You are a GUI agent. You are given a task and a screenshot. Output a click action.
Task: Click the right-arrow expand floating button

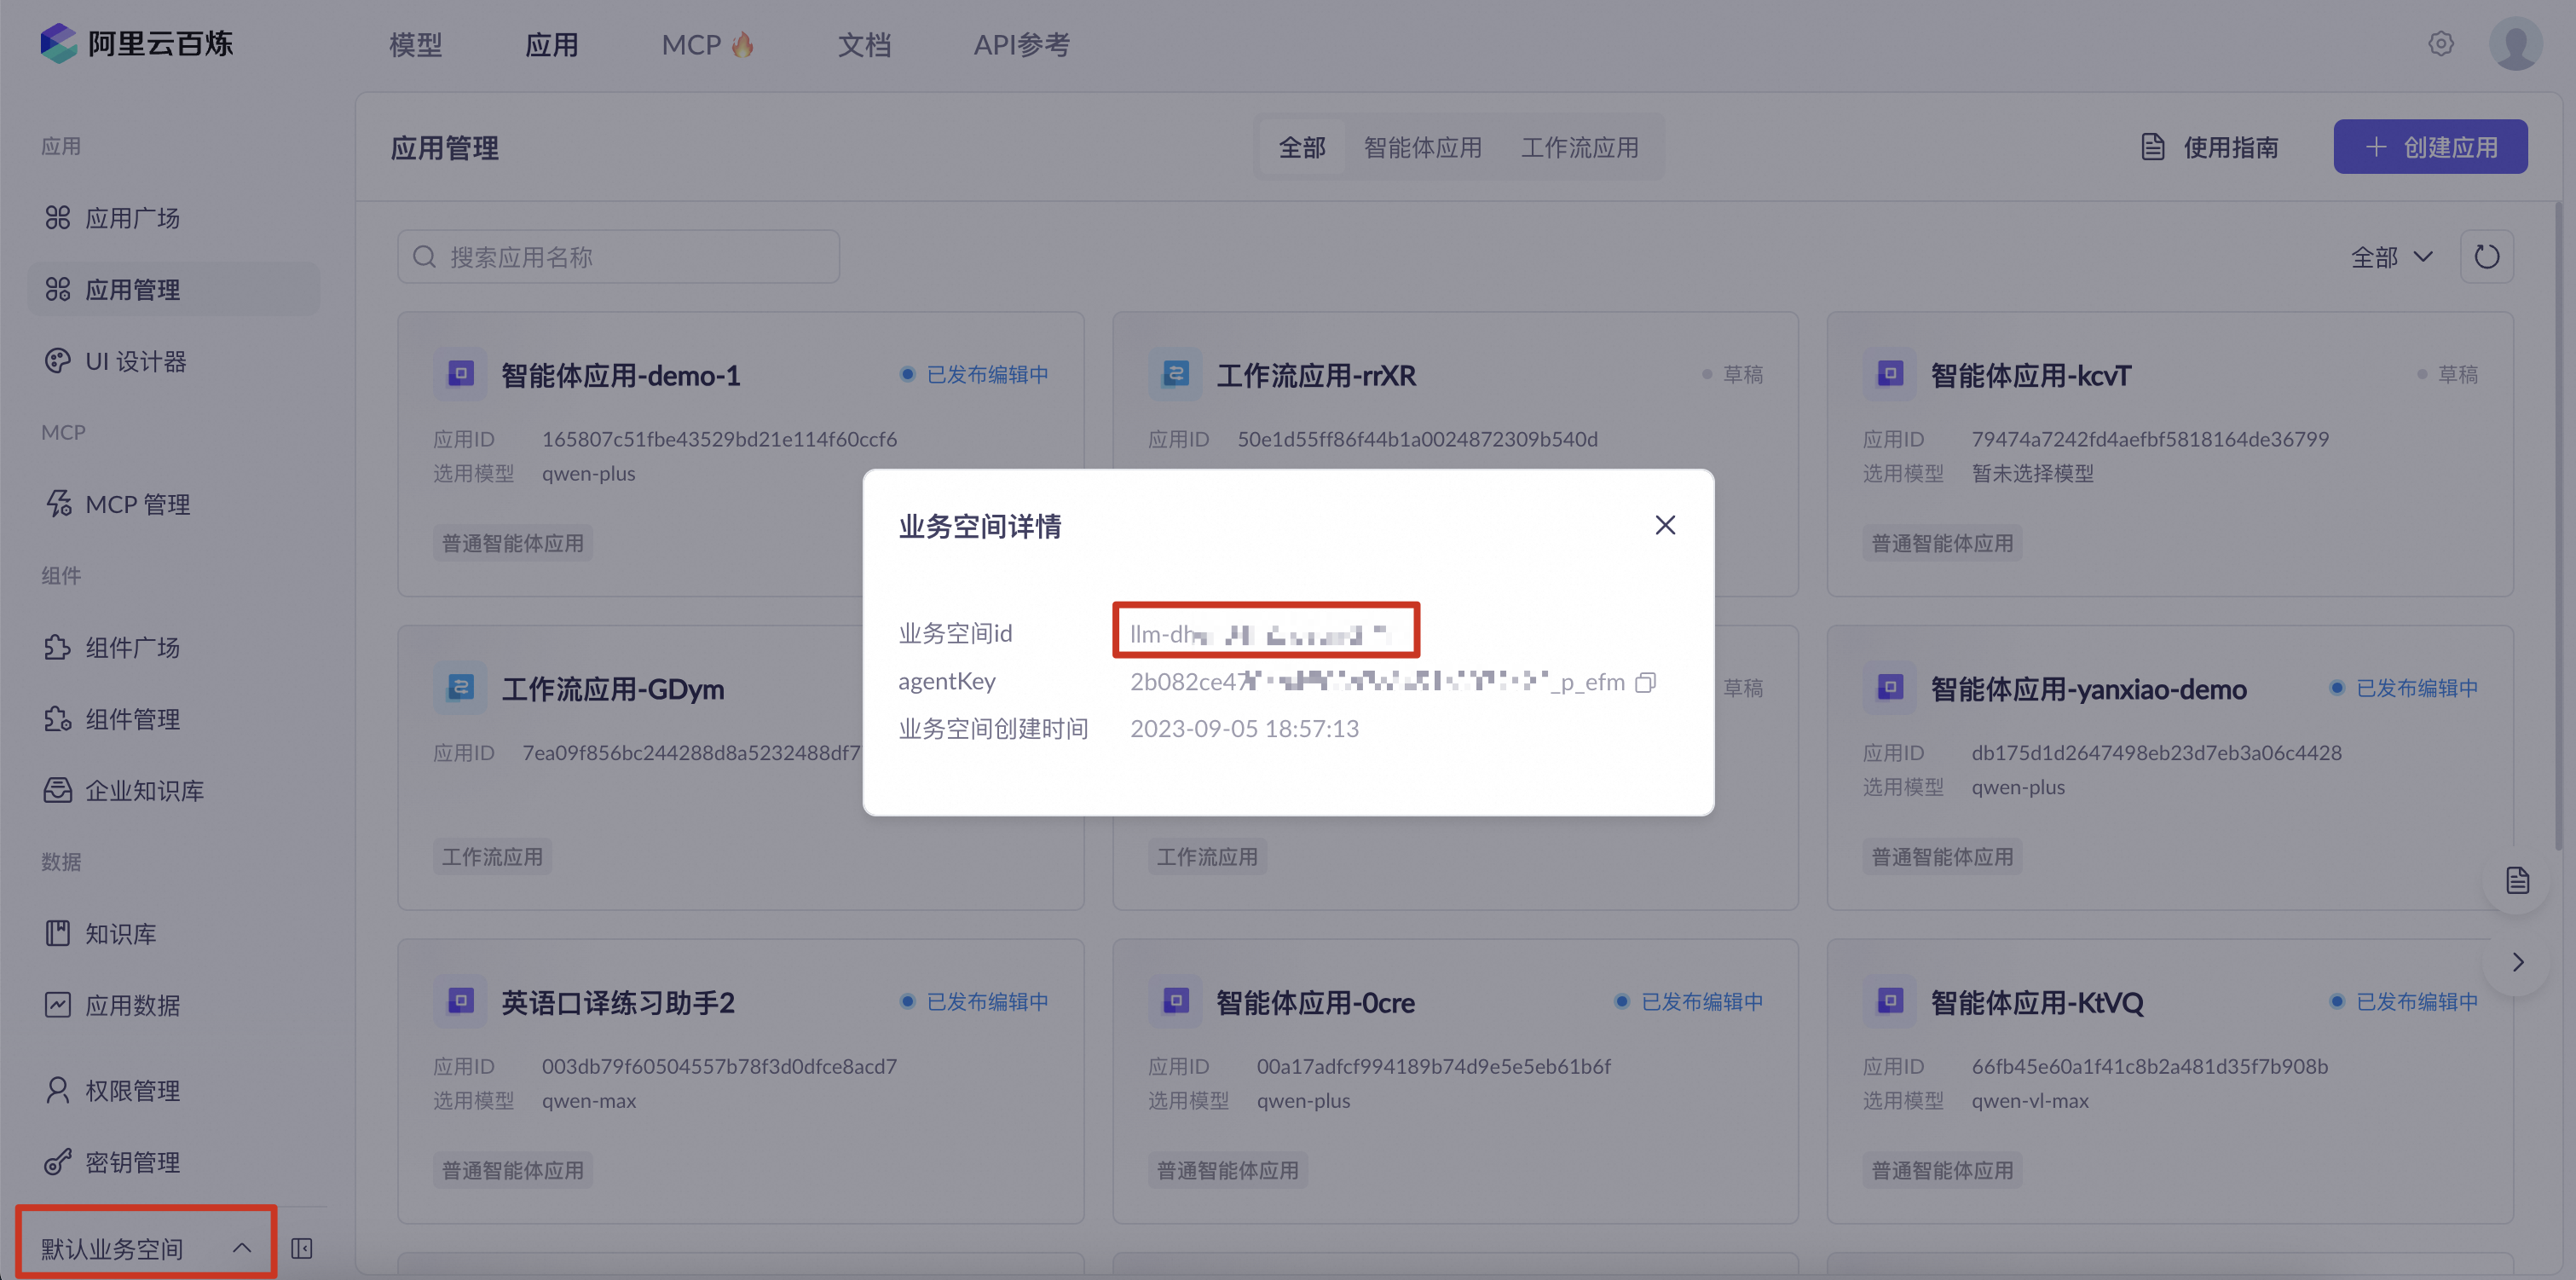pos(2517,962)
